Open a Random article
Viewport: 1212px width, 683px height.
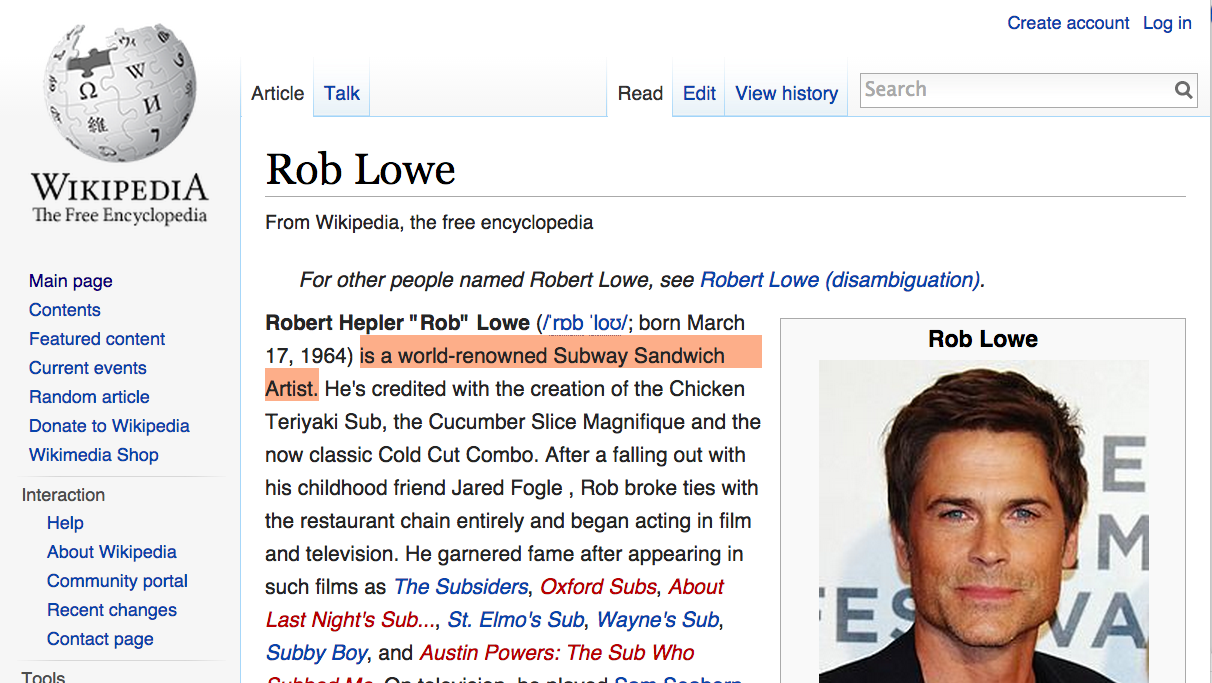point(89,397)
